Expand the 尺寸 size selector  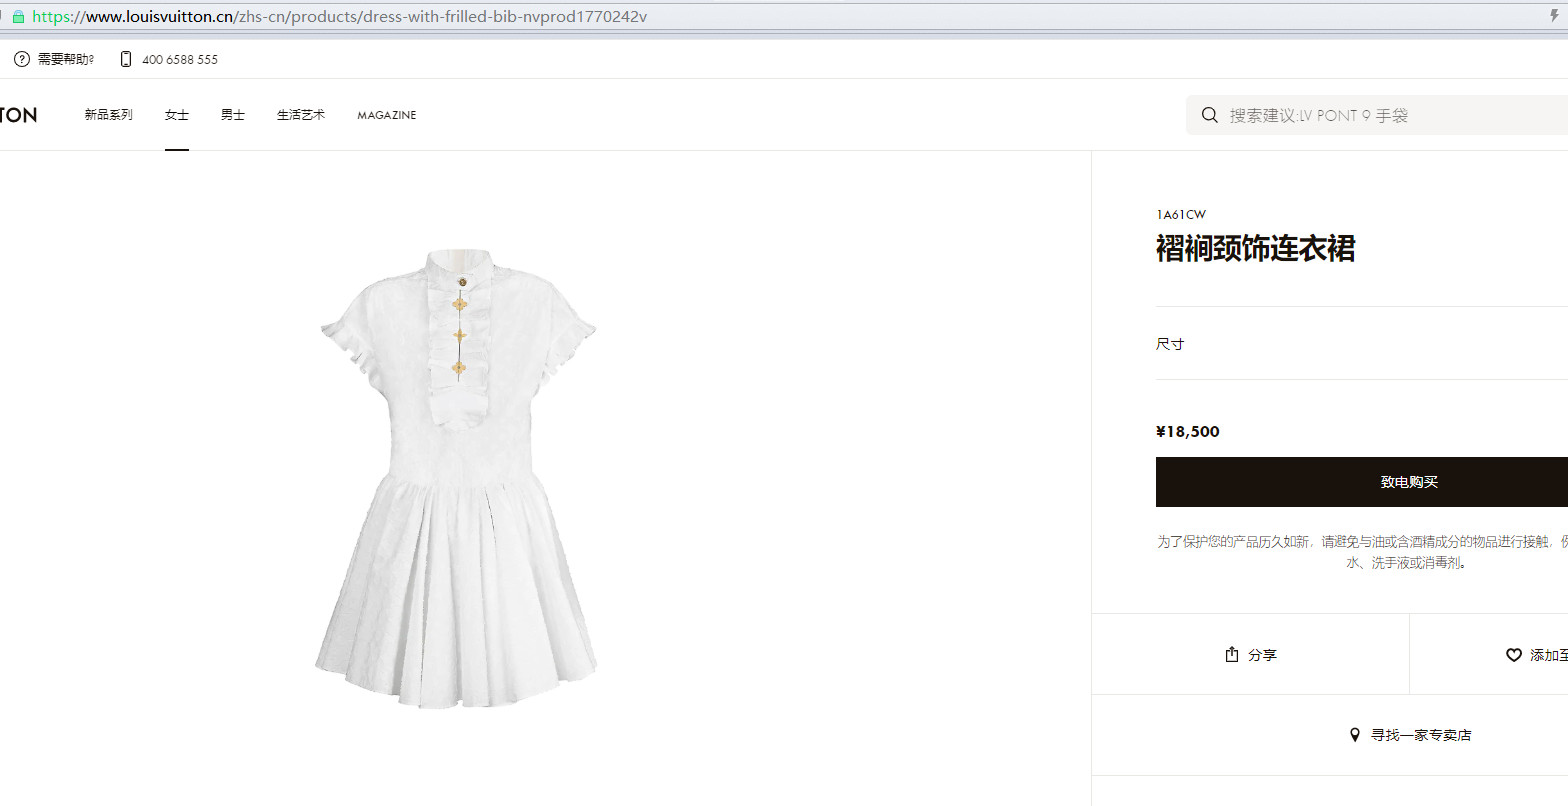click(x=1362, y=344)
